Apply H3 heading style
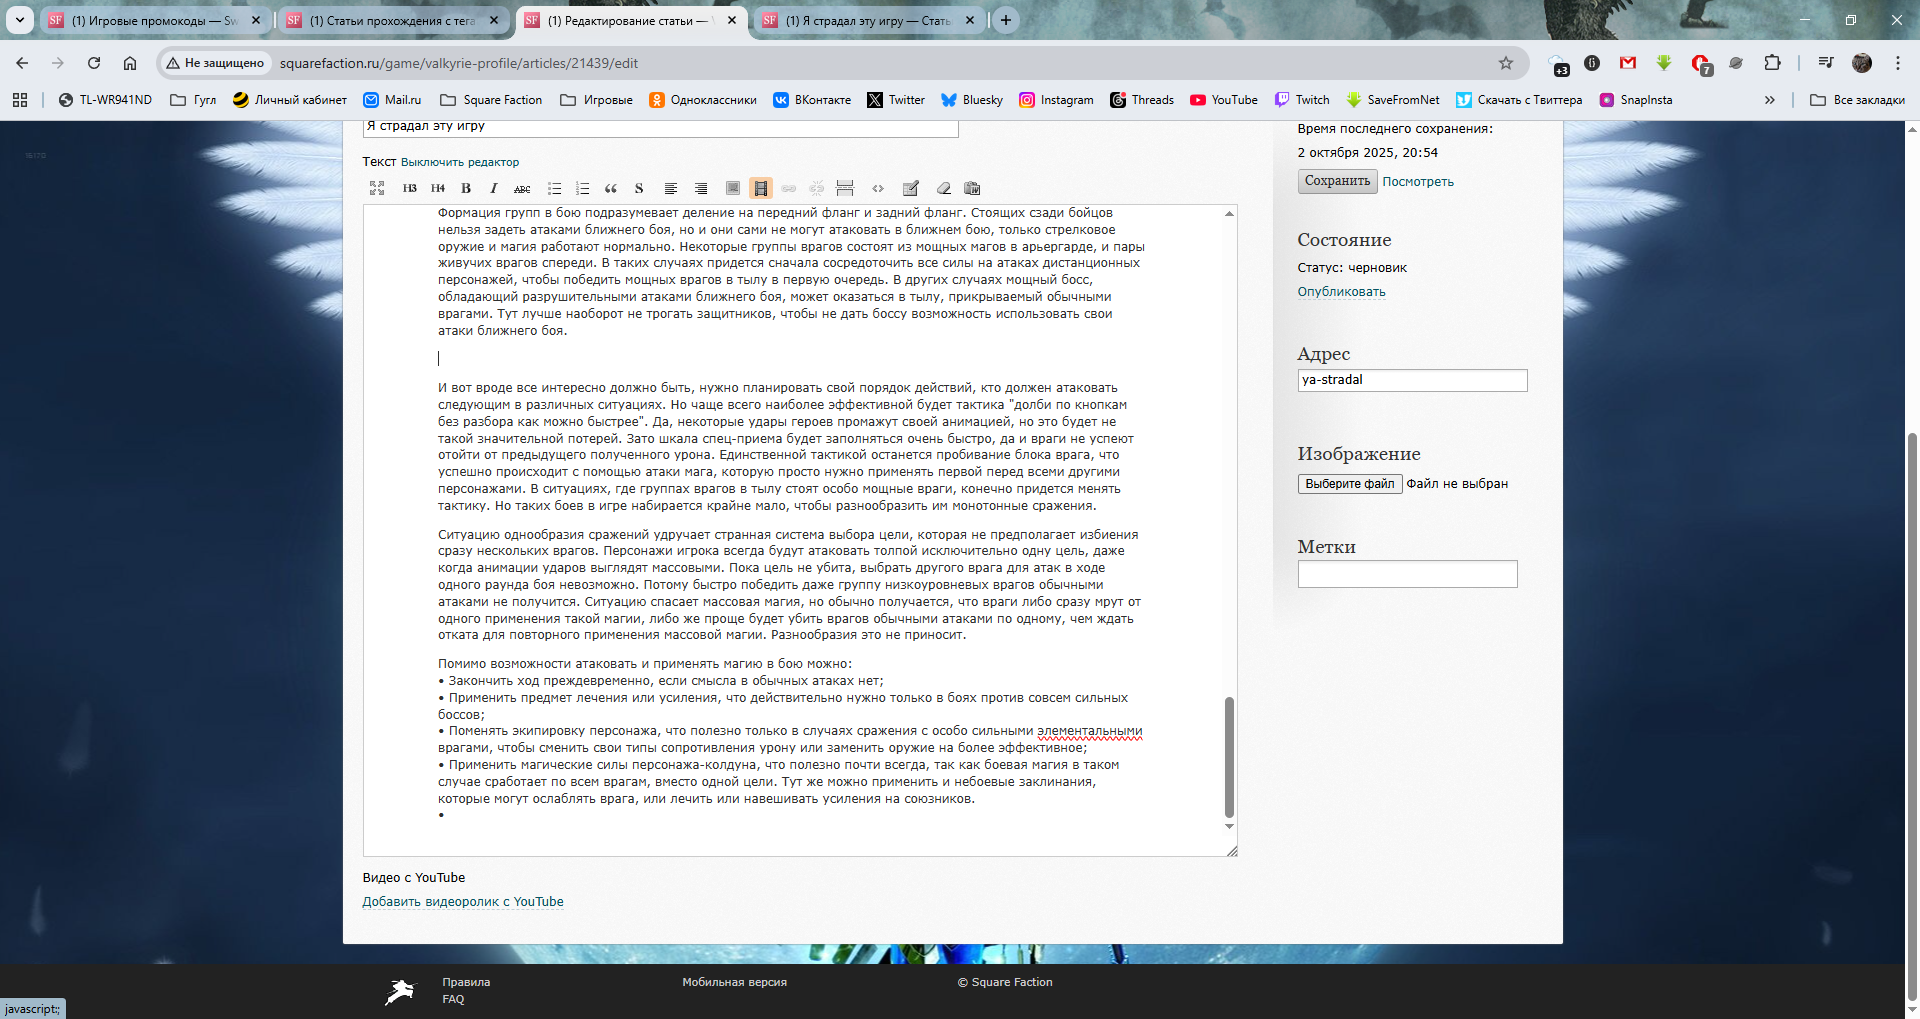The image size is (1920, 1019). pos(409,188)
